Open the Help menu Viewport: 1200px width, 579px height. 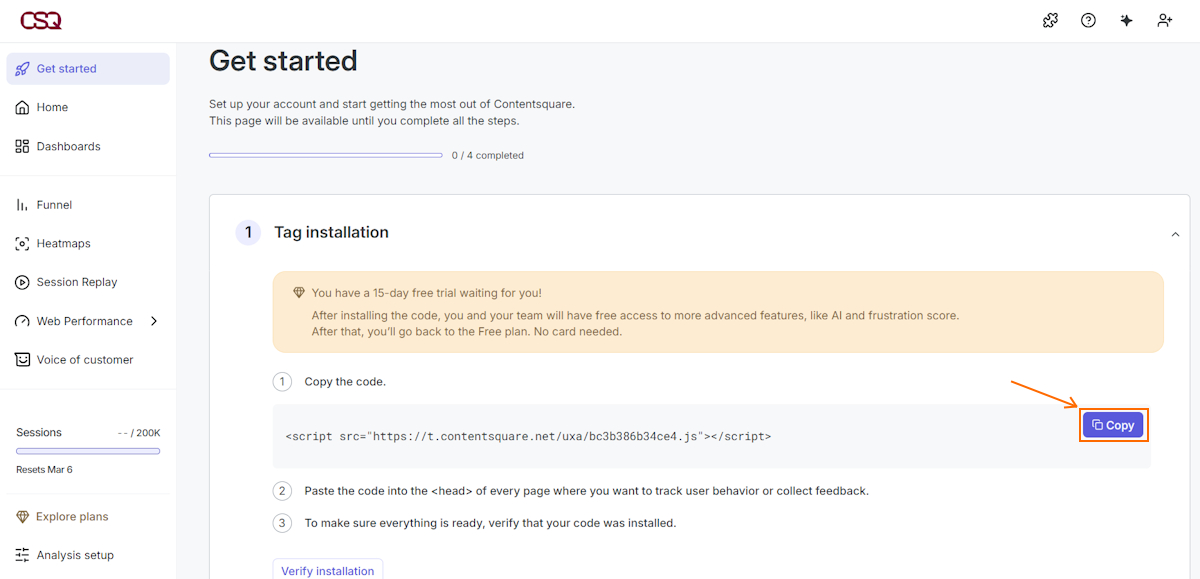click(1088, 20)
